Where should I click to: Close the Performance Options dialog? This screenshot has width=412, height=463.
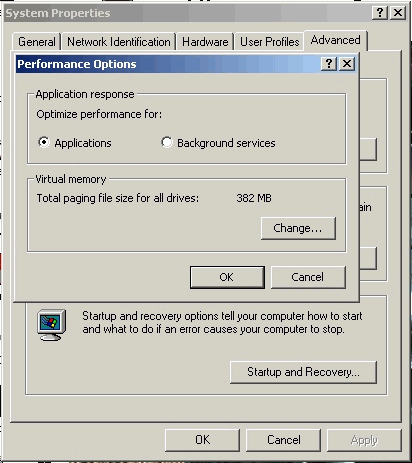click(347, 63)
